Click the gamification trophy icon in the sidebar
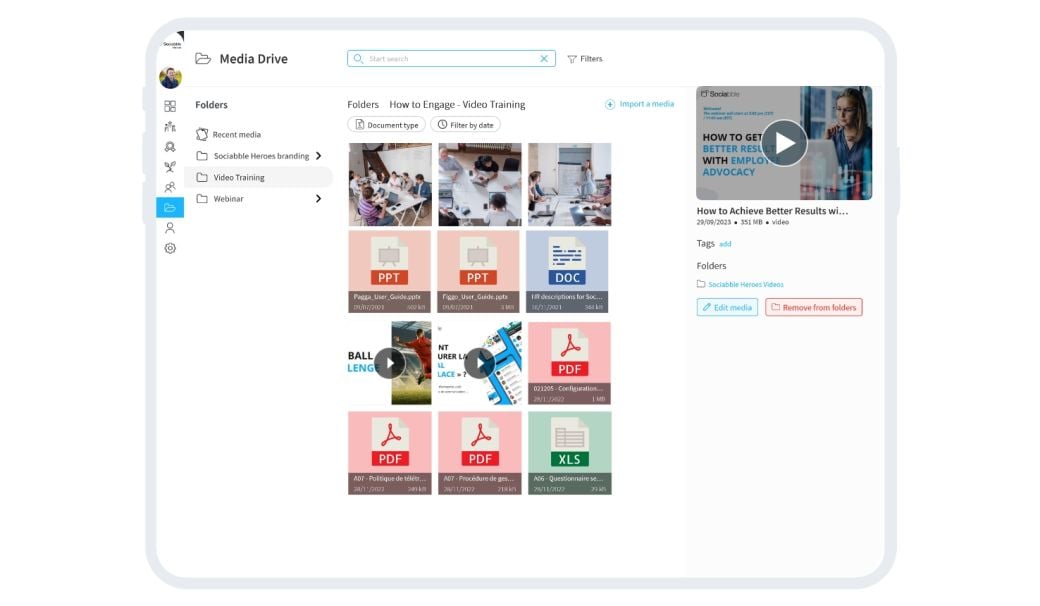 pos(170,167)
